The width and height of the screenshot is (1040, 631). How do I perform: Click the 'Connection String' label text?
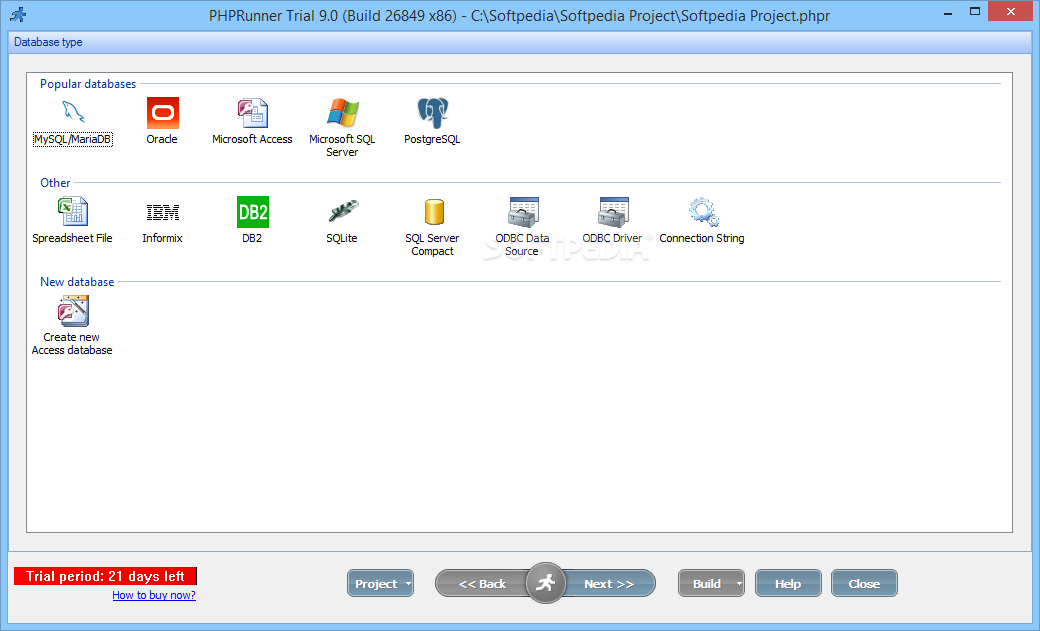click(702, 238)
